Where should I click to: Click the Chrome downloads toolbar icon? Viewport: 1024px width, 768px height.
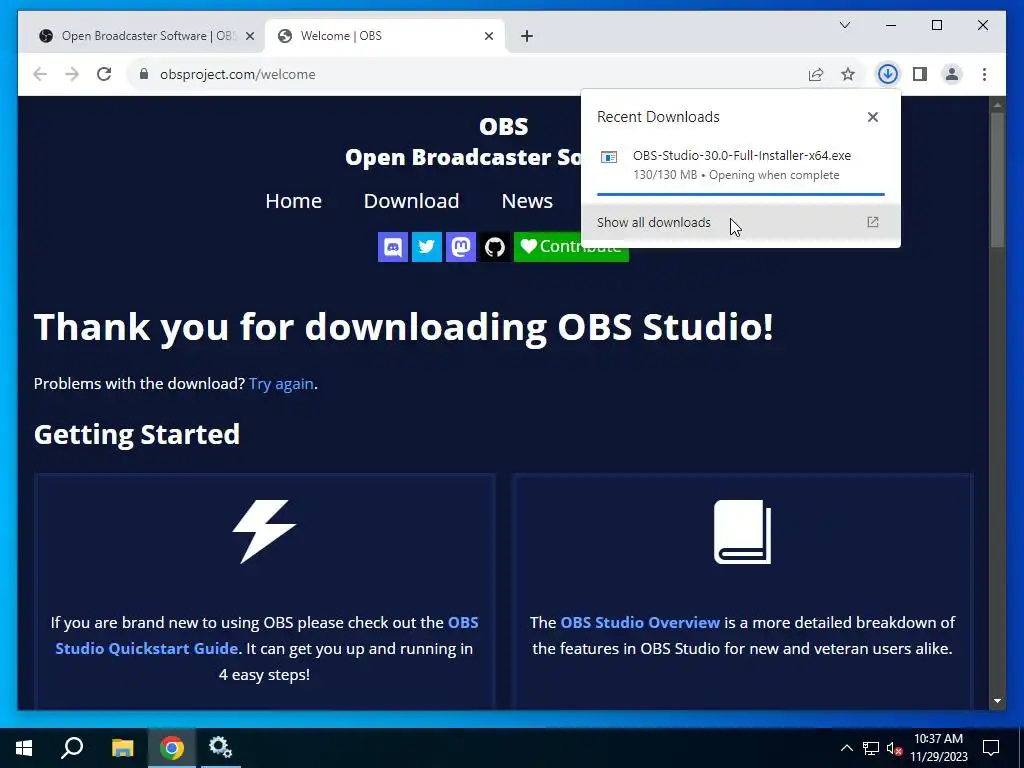coord(888,74)
